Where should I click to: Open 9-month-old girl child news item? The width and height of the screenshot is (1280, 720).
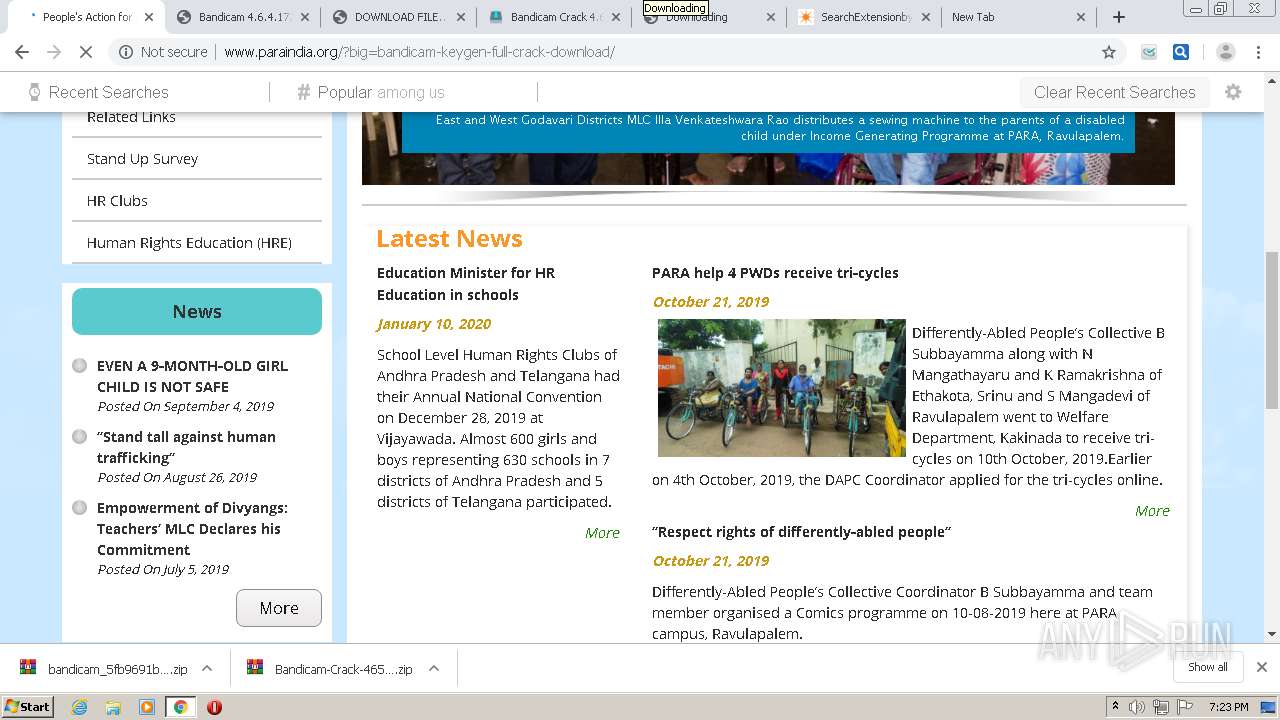[192, 376]
